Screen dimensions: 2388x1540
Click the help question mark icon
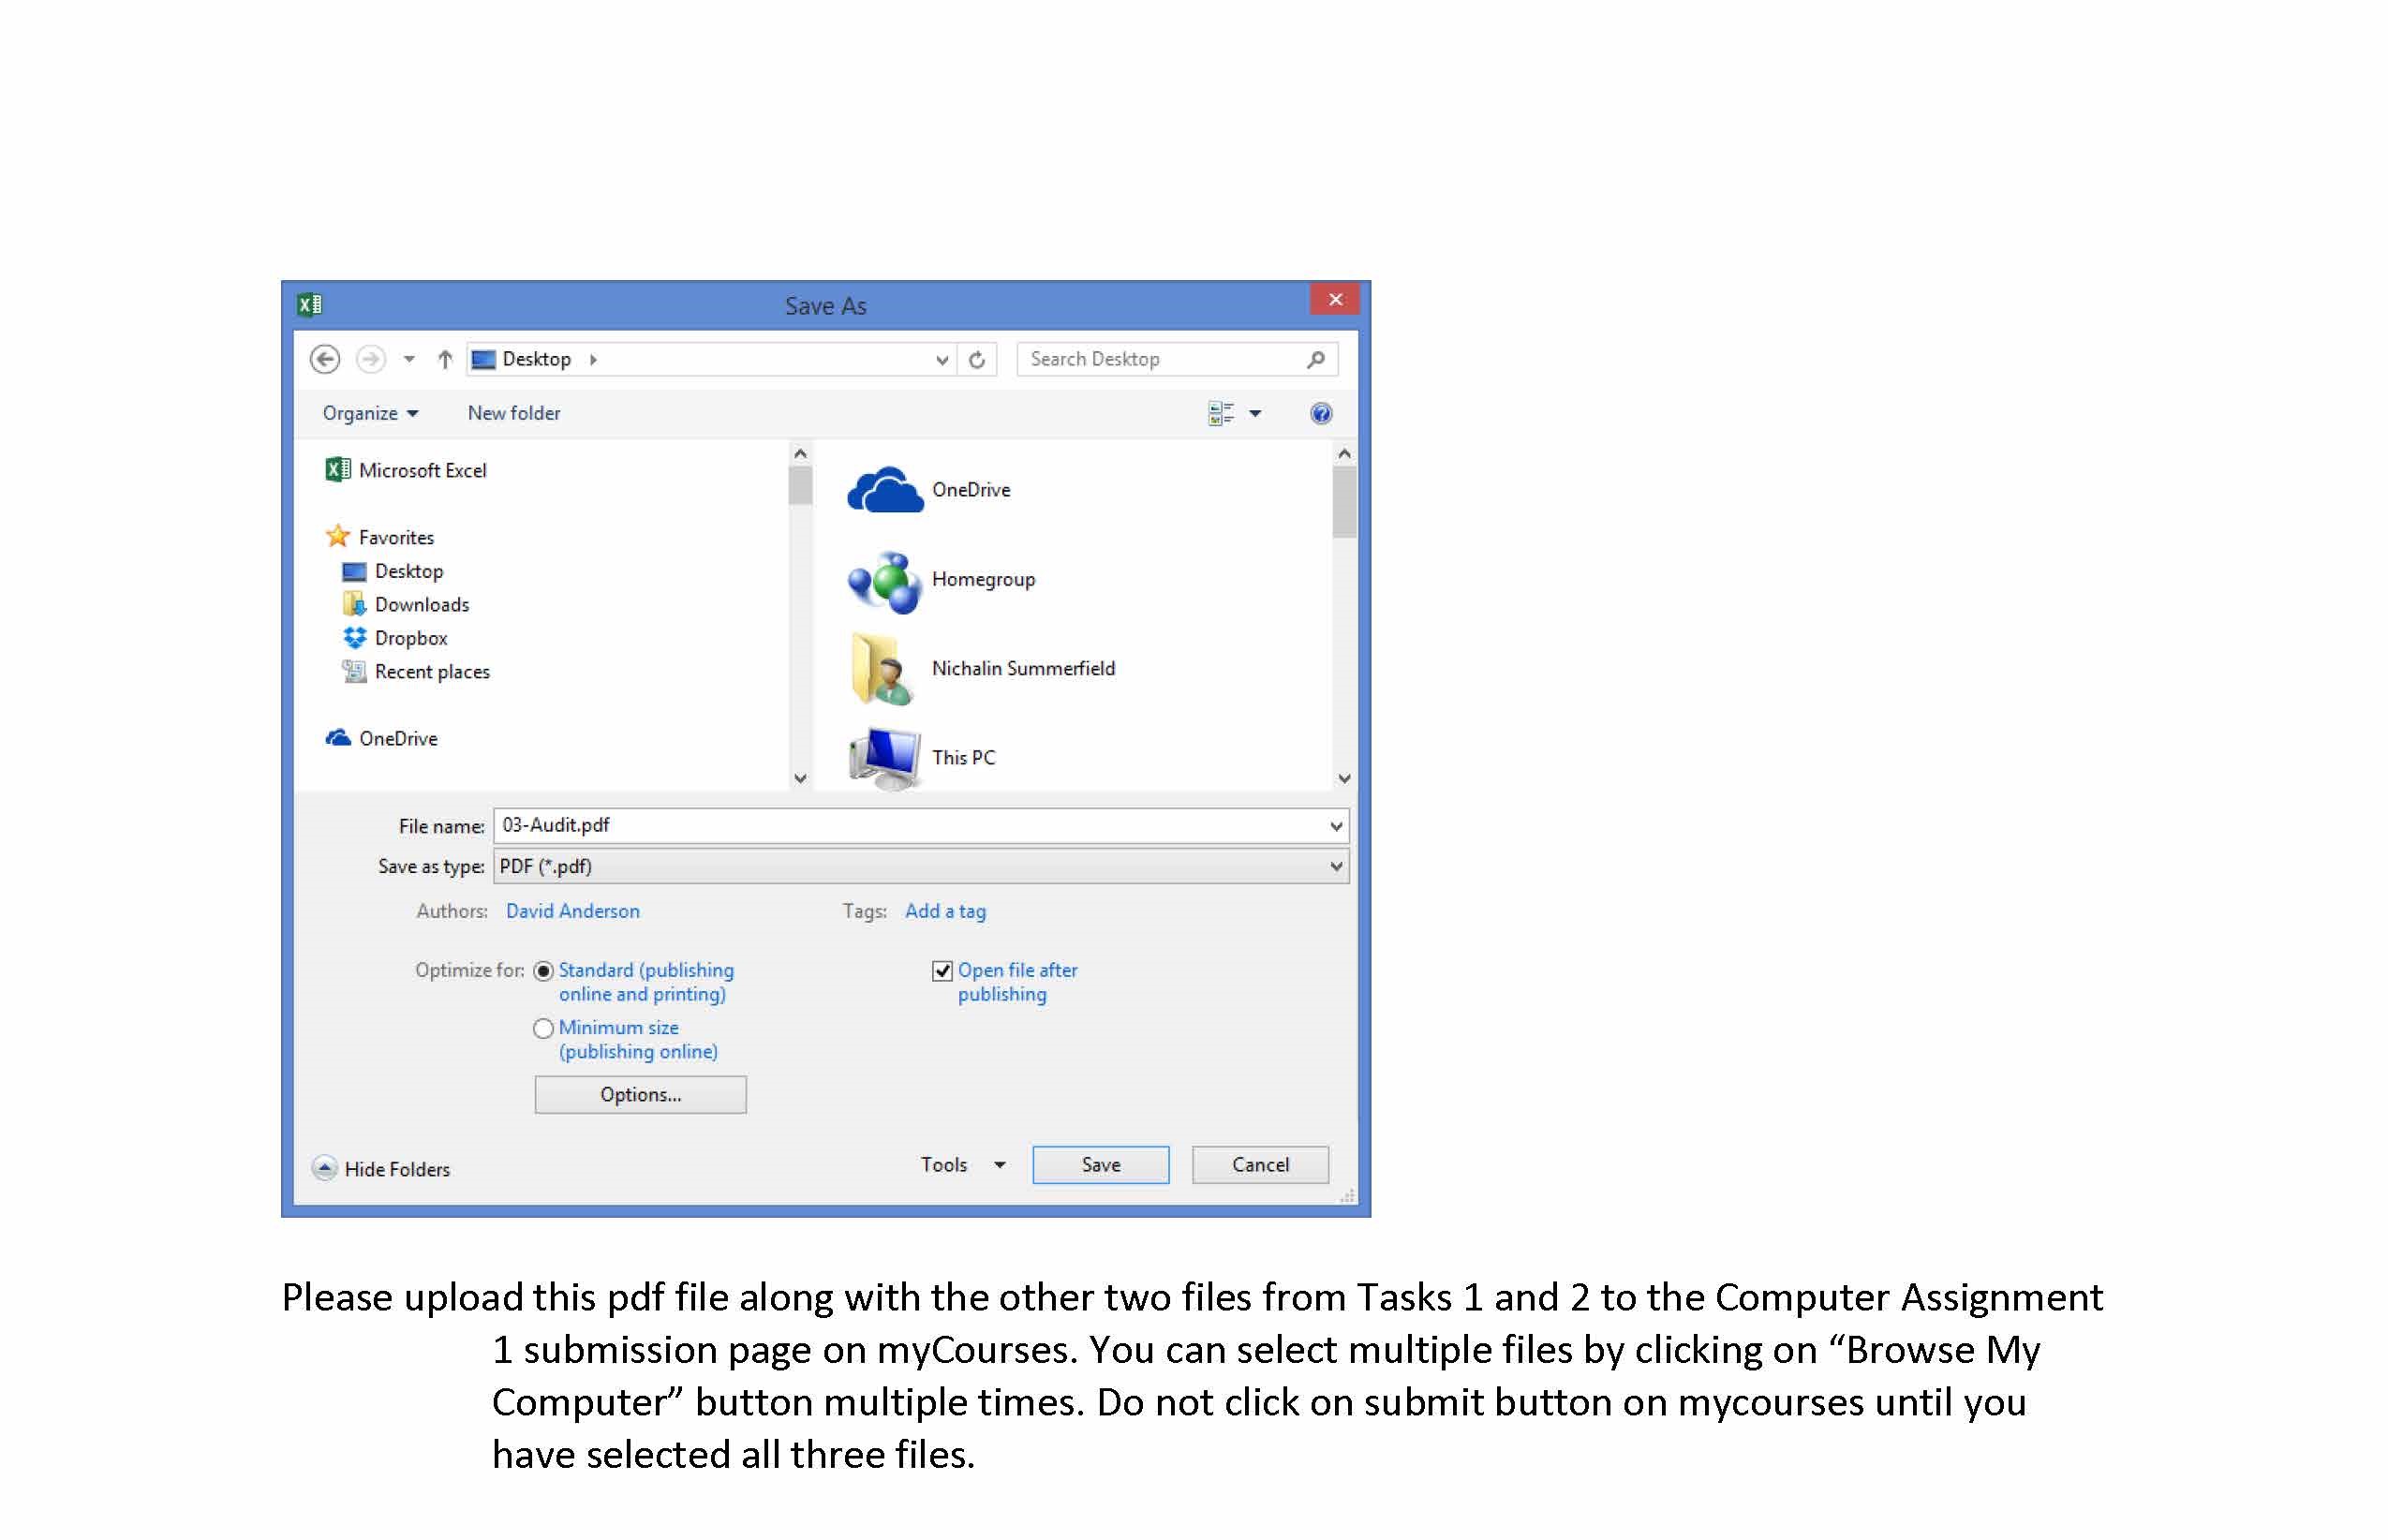[1320, 413]
